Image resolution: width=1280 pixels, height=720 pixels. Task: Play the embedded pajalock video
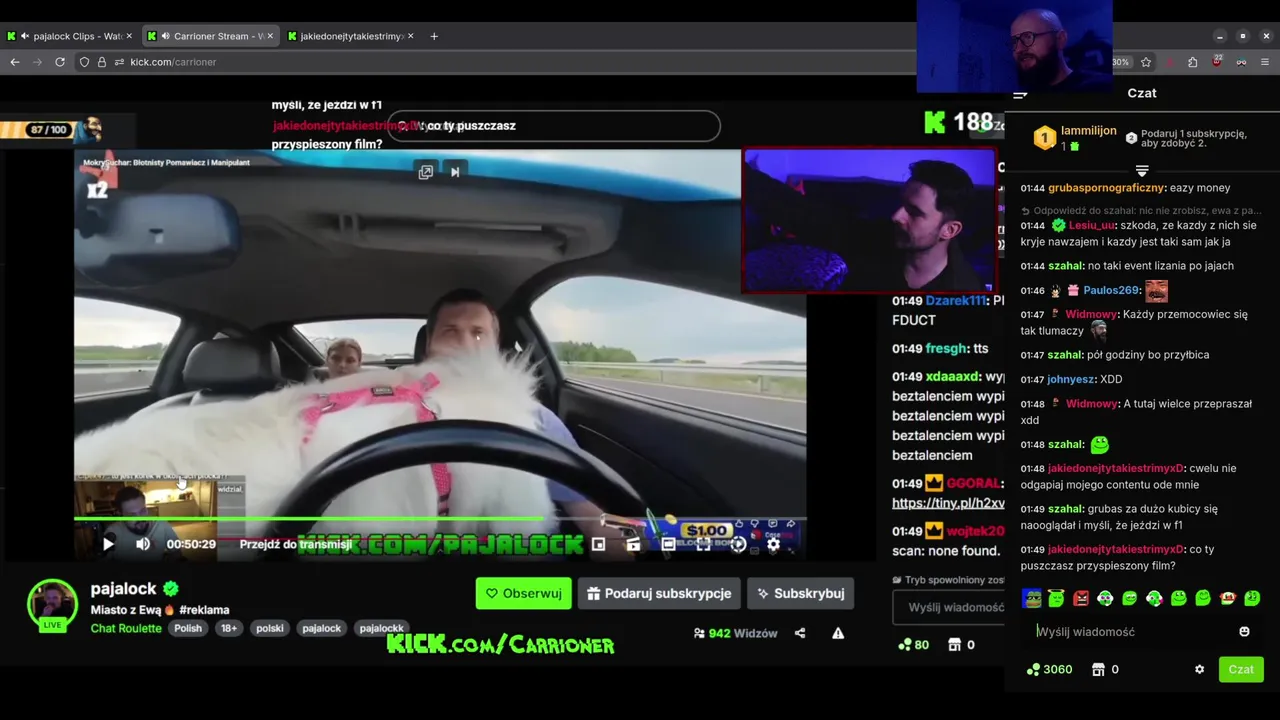tap(108, 544)
